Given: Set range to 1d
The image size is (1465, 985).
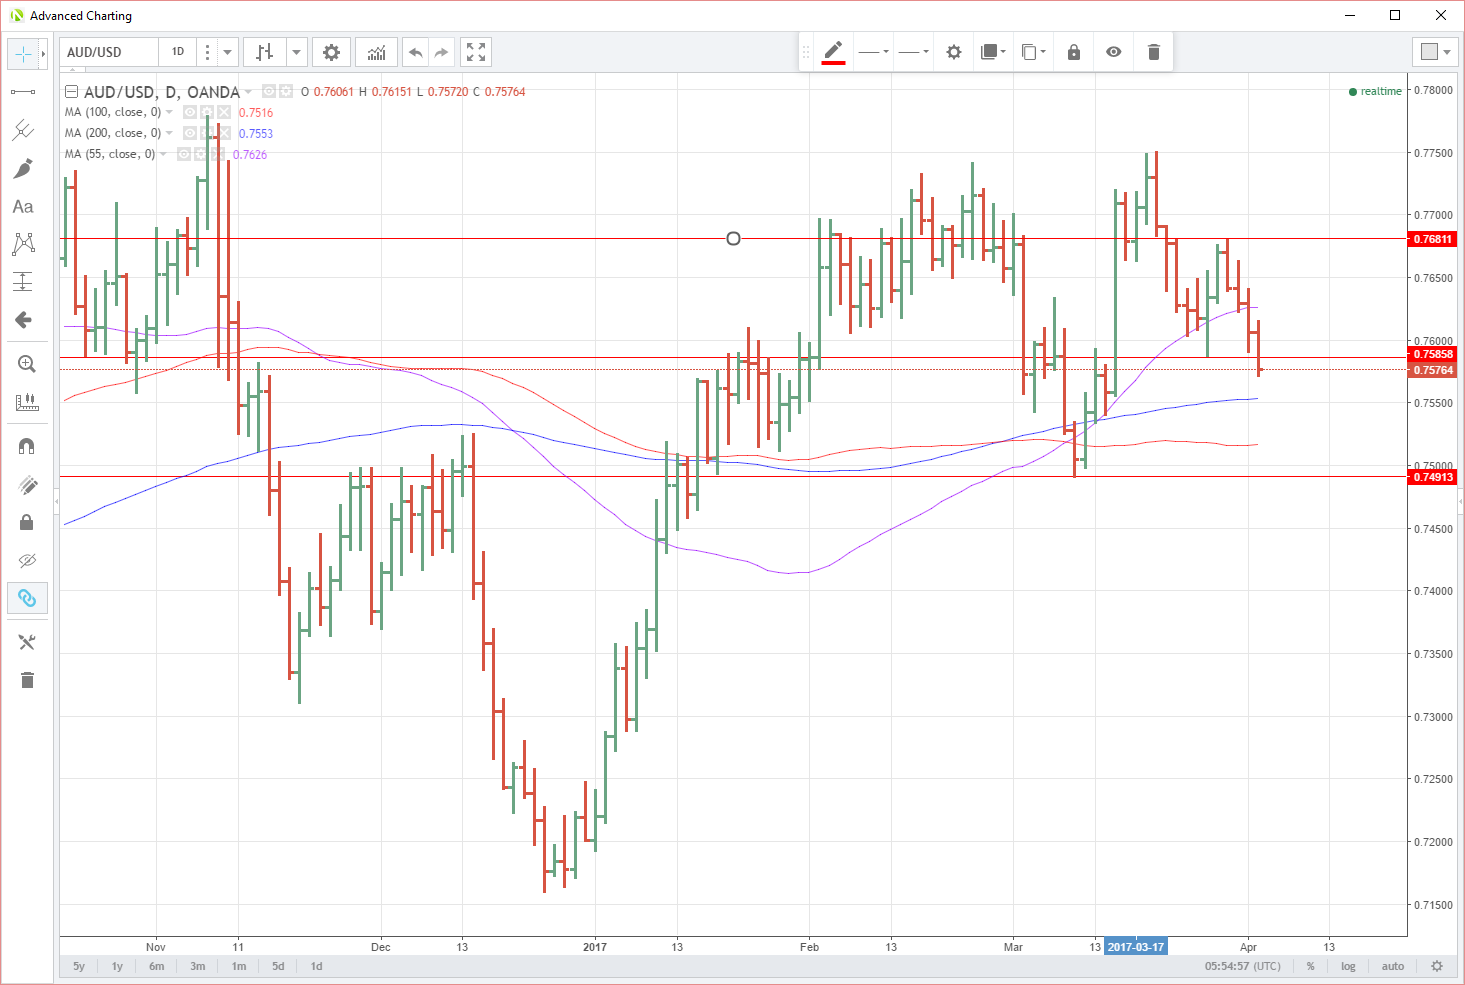Looking at the screenshot, I should coord(316,966).
